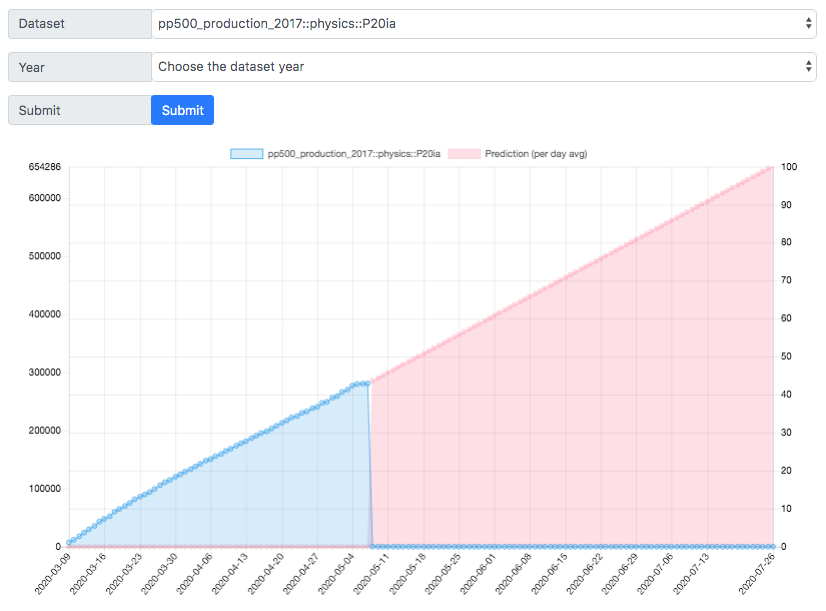
Task: Toggle pp500_production_2017::physics::P20ia legend label
Action: (353, 154)
